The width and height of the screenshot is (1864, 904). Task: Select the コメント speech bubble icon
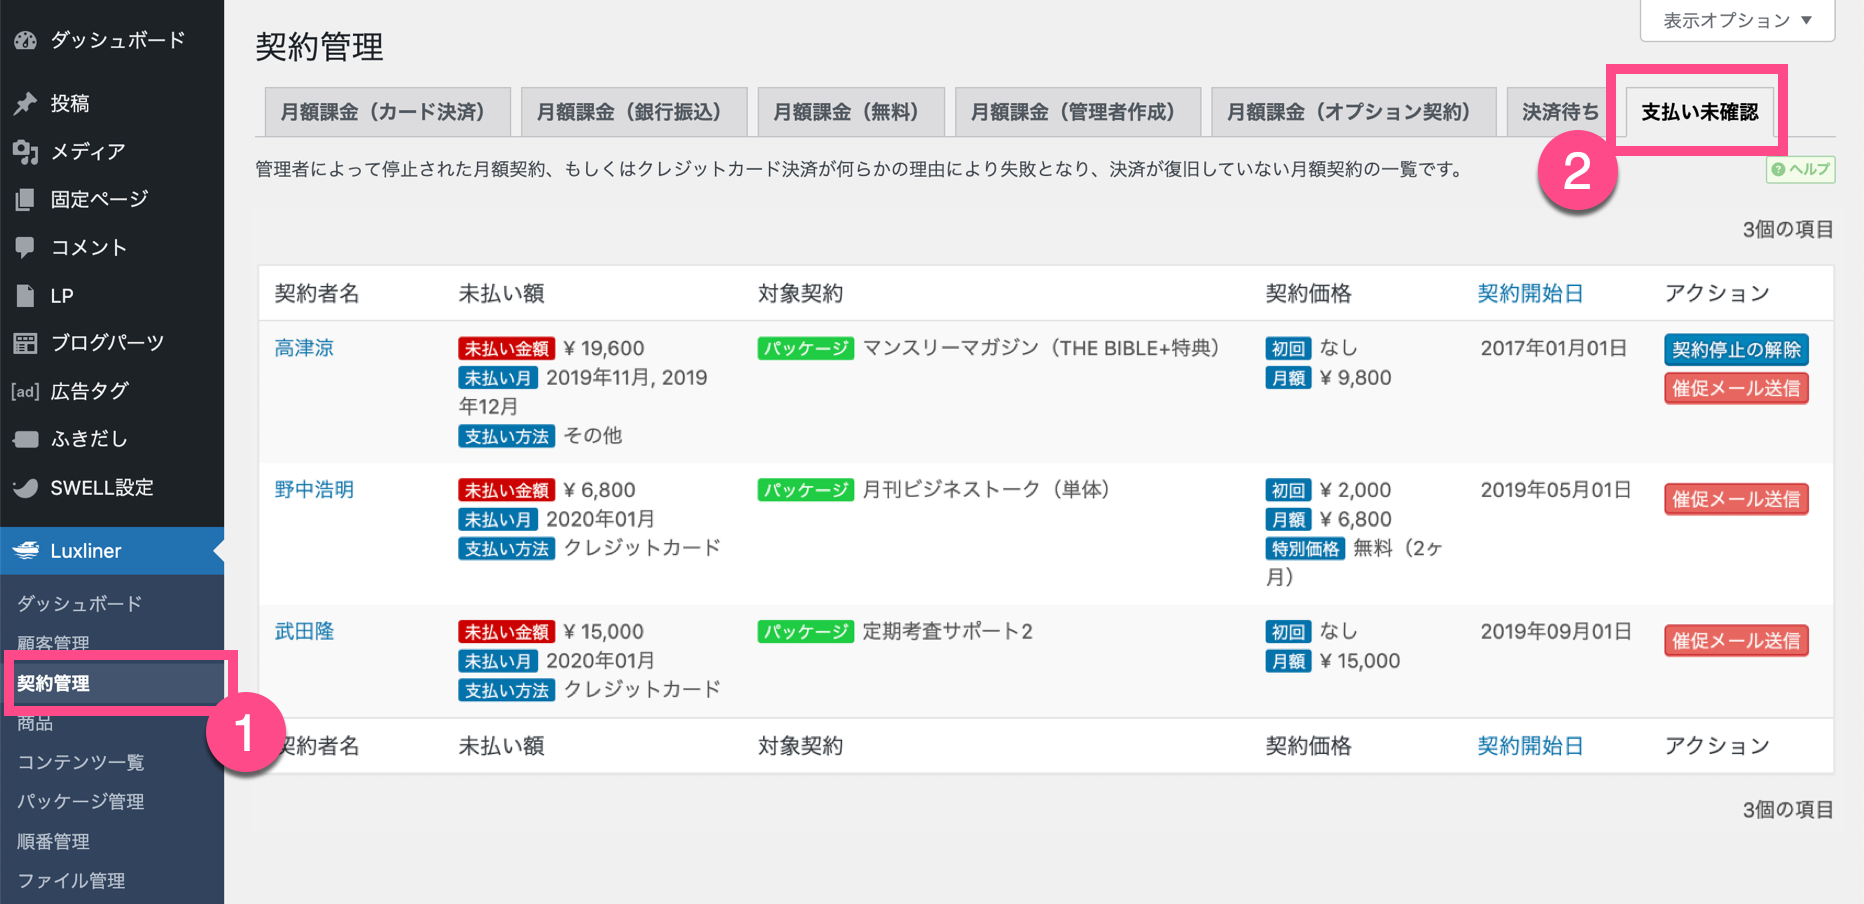25,247
